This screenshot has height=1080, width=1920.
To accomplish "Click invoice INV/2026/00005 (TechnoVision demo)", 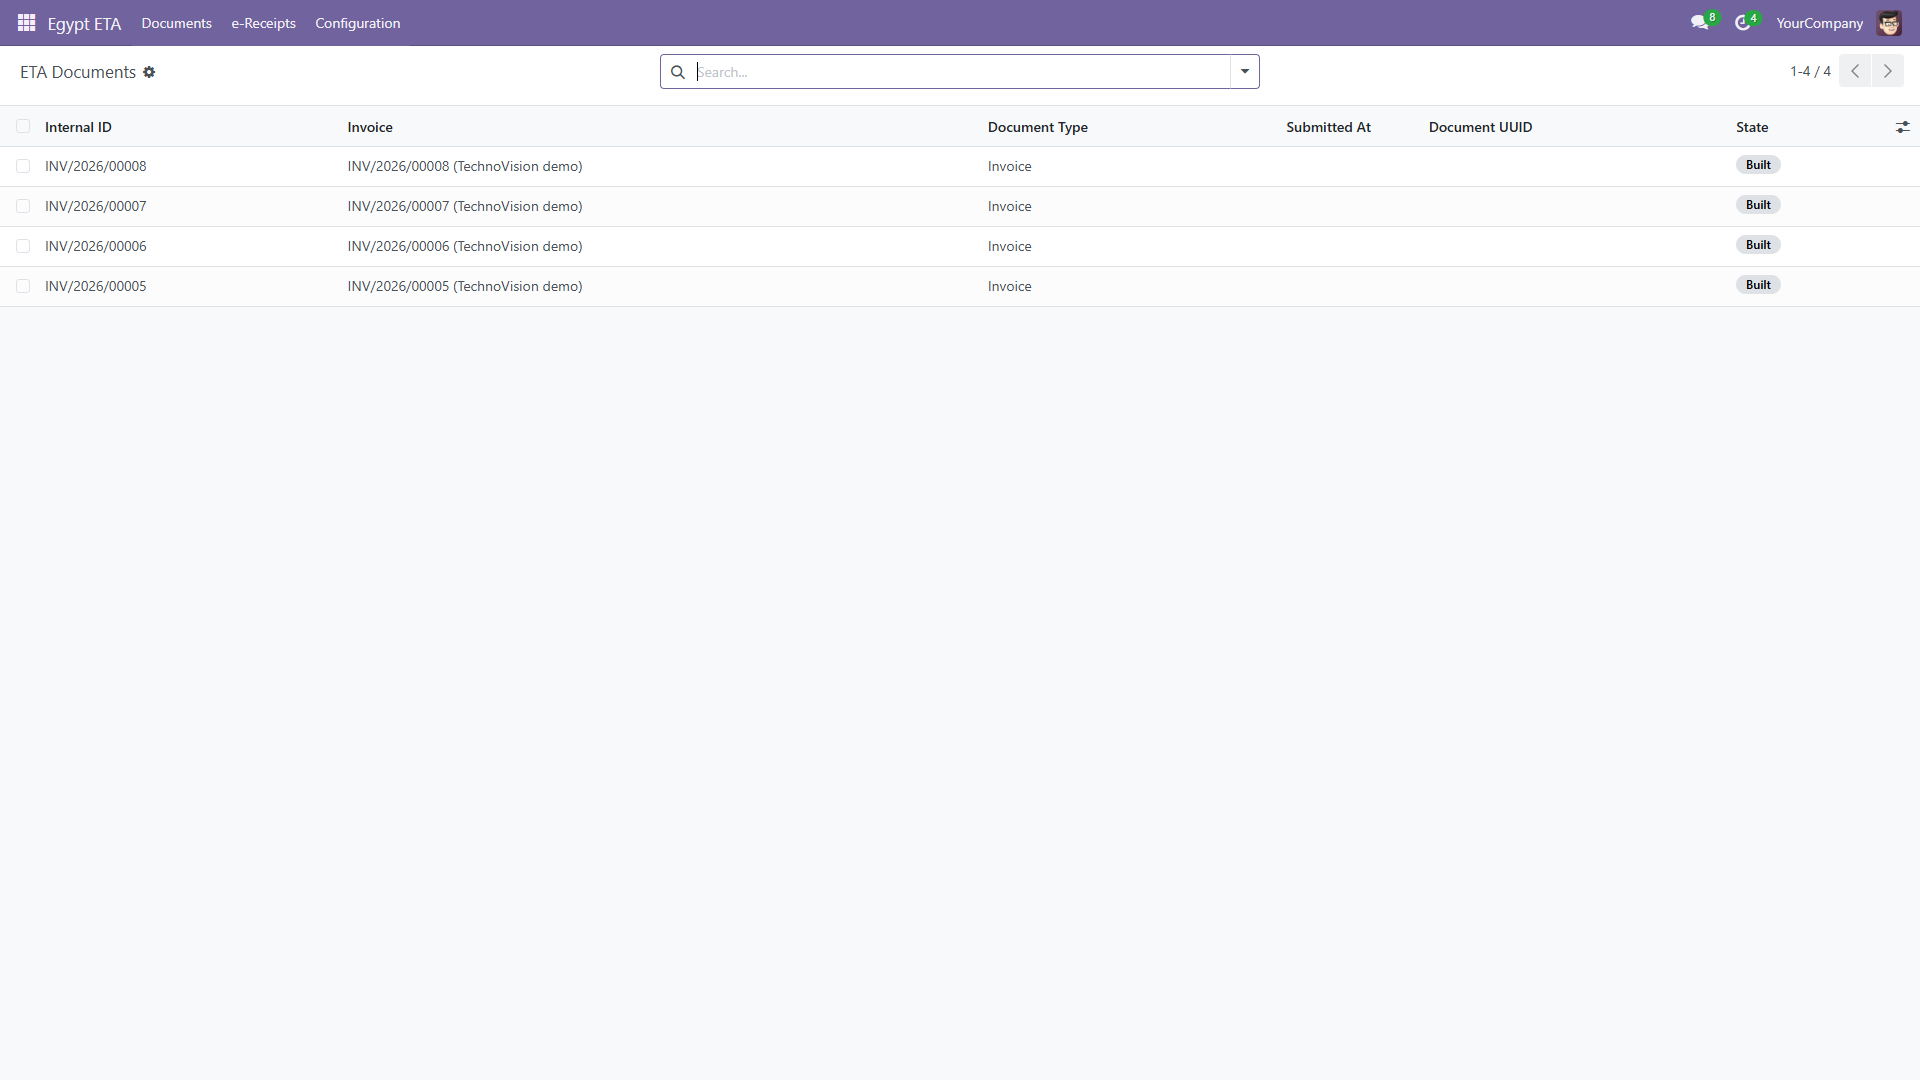I will pos(465,286).
